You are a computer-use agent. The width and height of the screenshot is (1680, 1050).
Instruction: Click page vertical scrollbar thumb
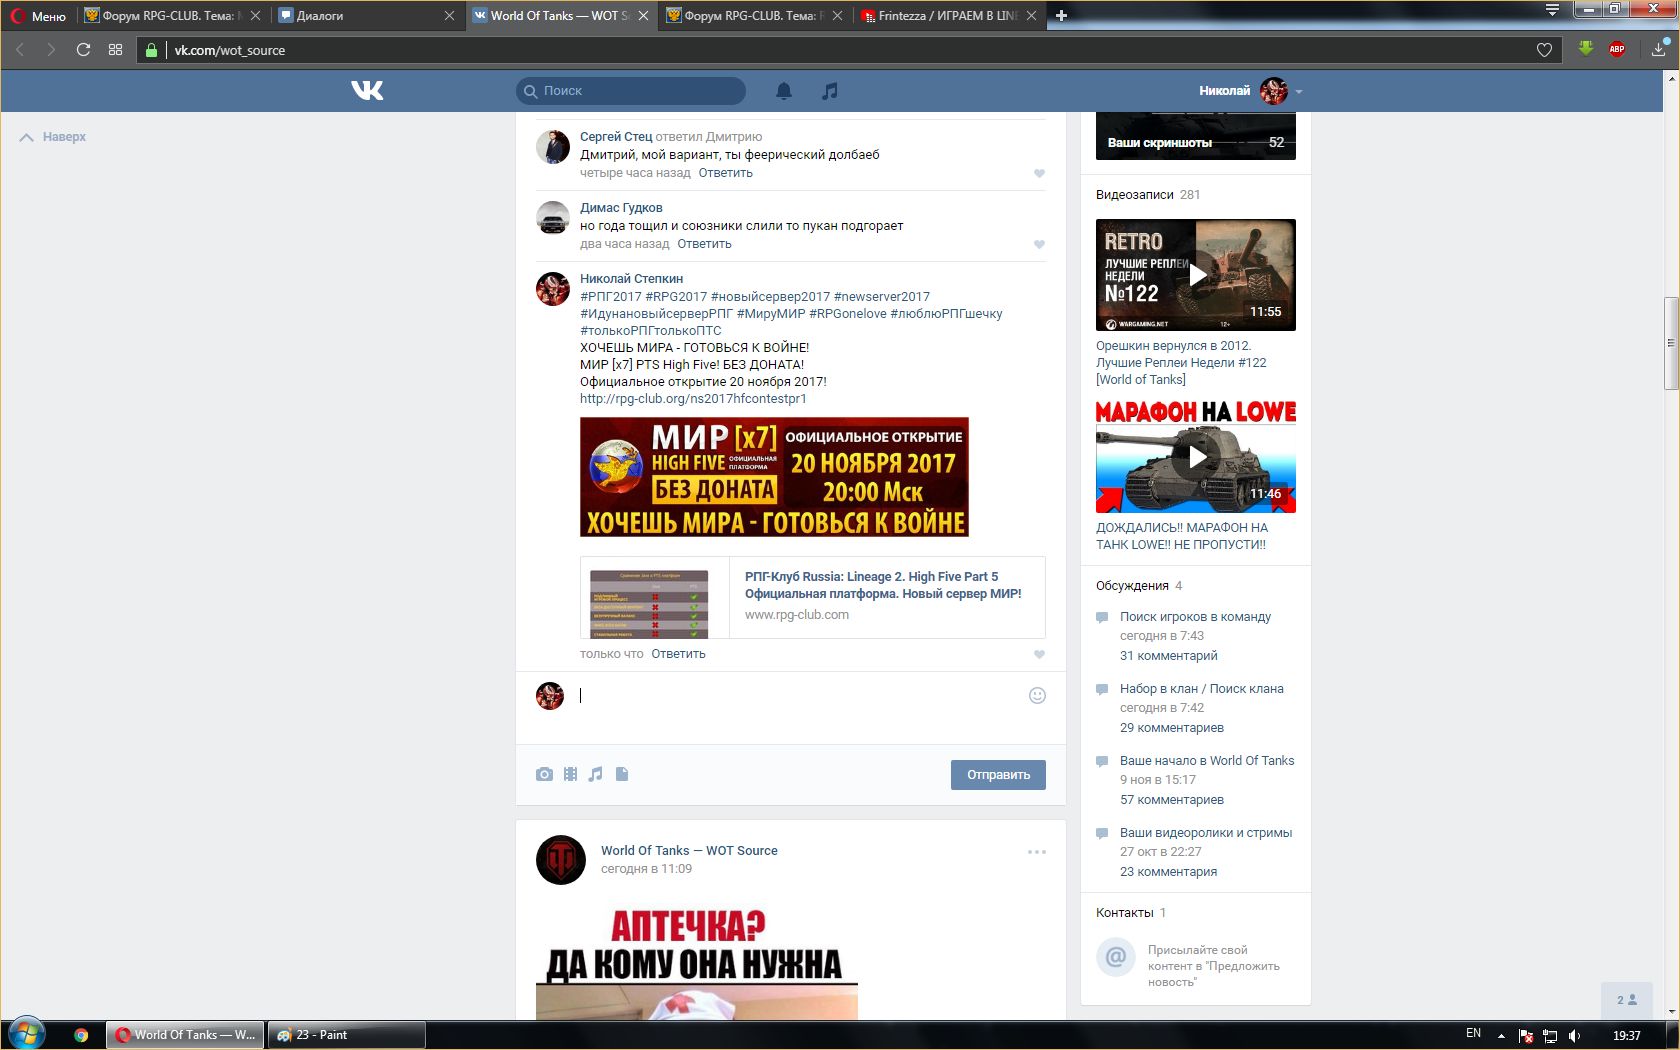[x=1671, y=343]
